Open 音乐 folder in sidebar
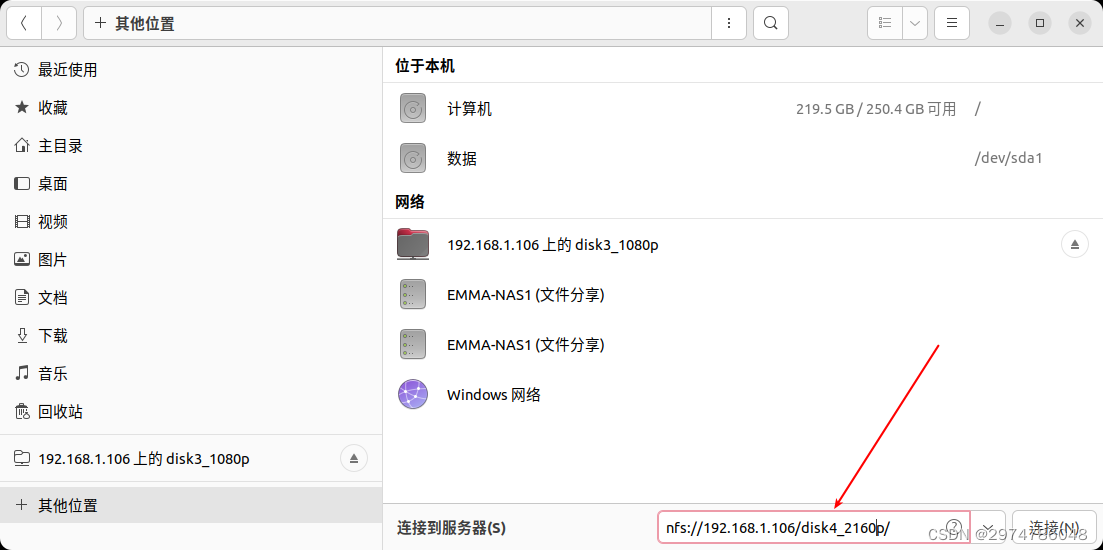 (191, 373)
